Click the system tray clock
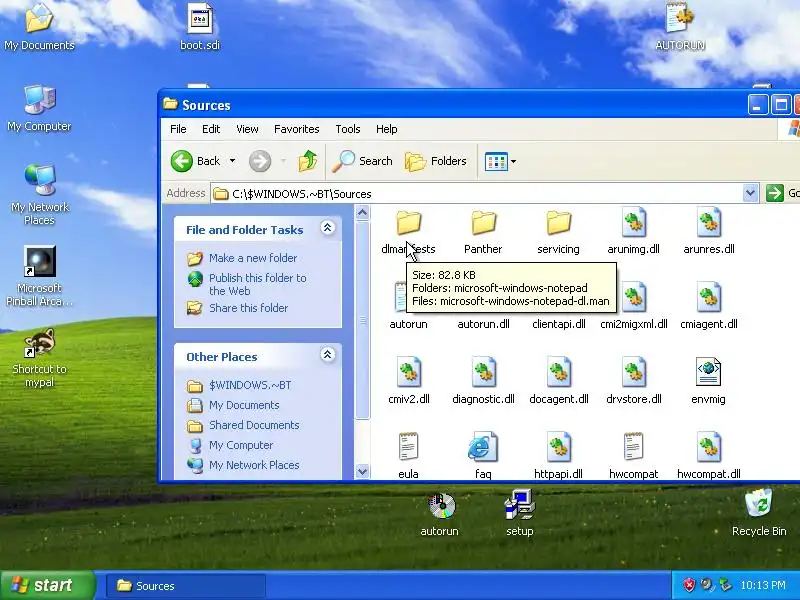The width and height of the screenshot is (800, 600). (x=763, y=585)
